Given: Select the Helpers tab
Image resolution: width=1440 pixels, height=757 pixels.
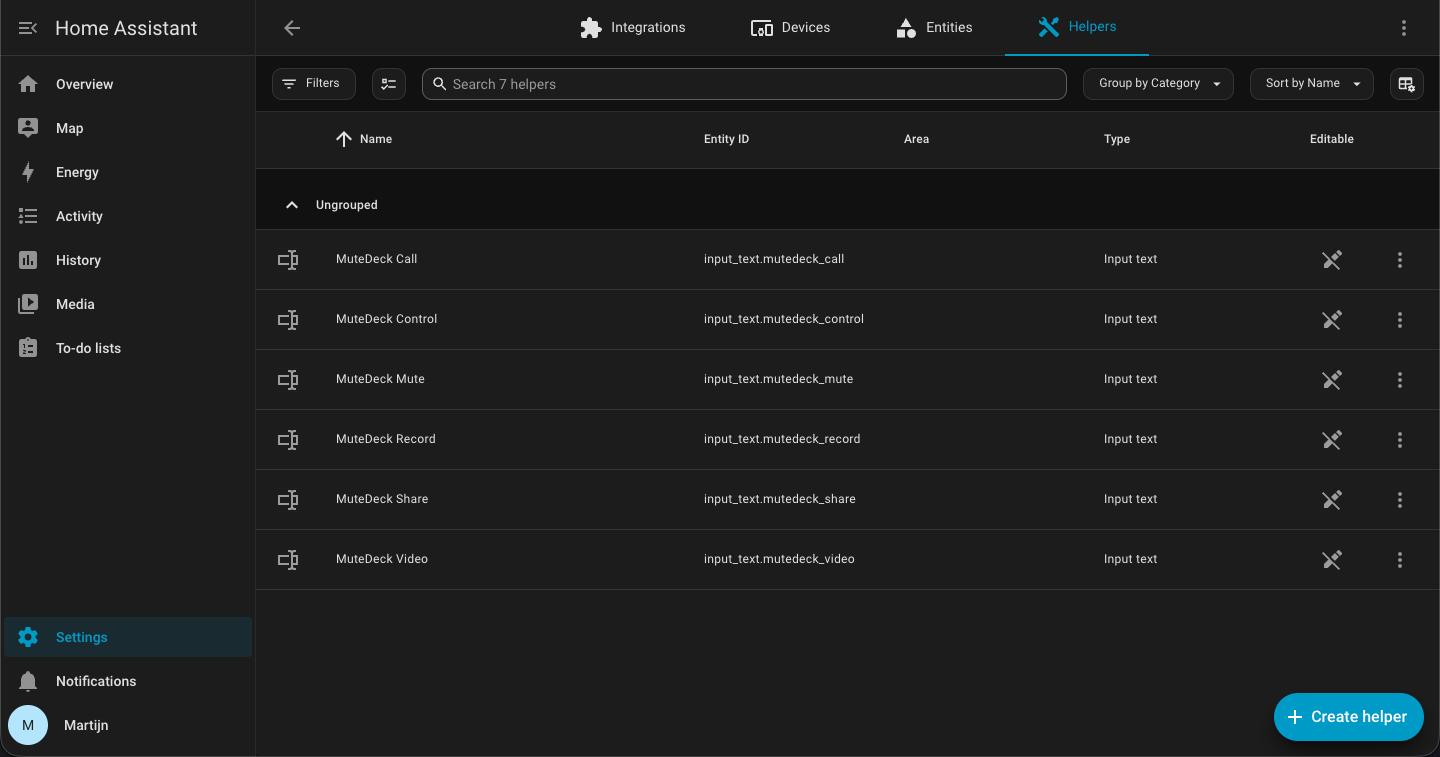Looking at the screenshot, I should (1077, 28).
